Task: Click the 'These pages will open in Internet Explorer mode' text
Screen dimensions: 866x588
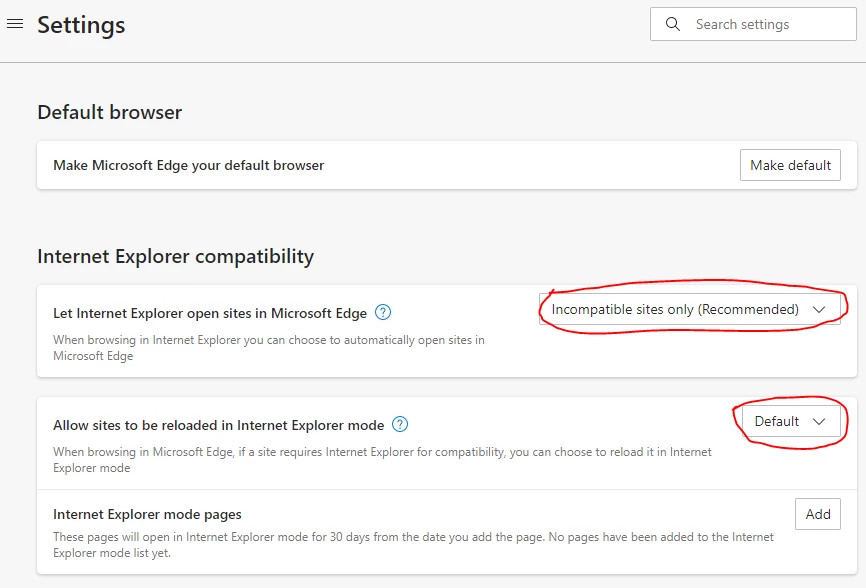Action: (413, 545)
